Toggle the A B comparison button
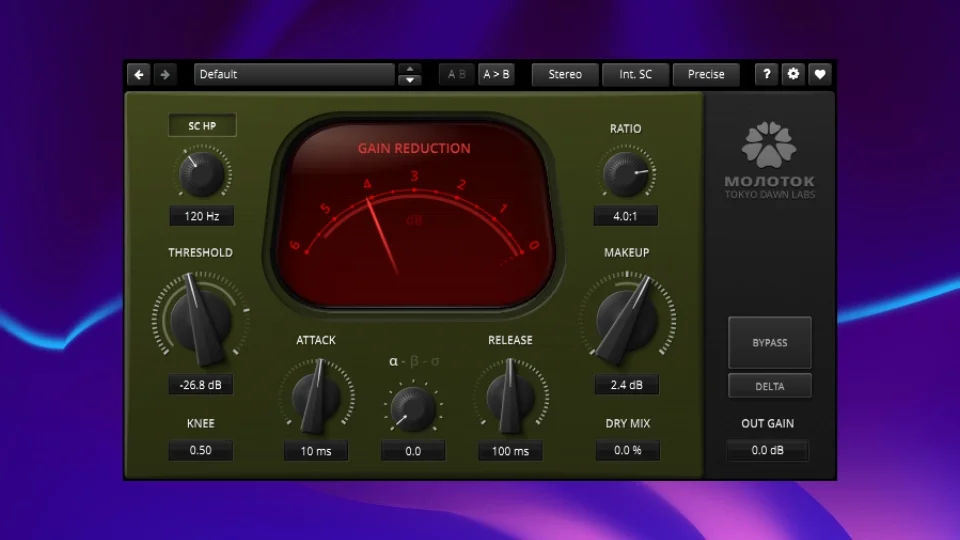 (457, 75)
